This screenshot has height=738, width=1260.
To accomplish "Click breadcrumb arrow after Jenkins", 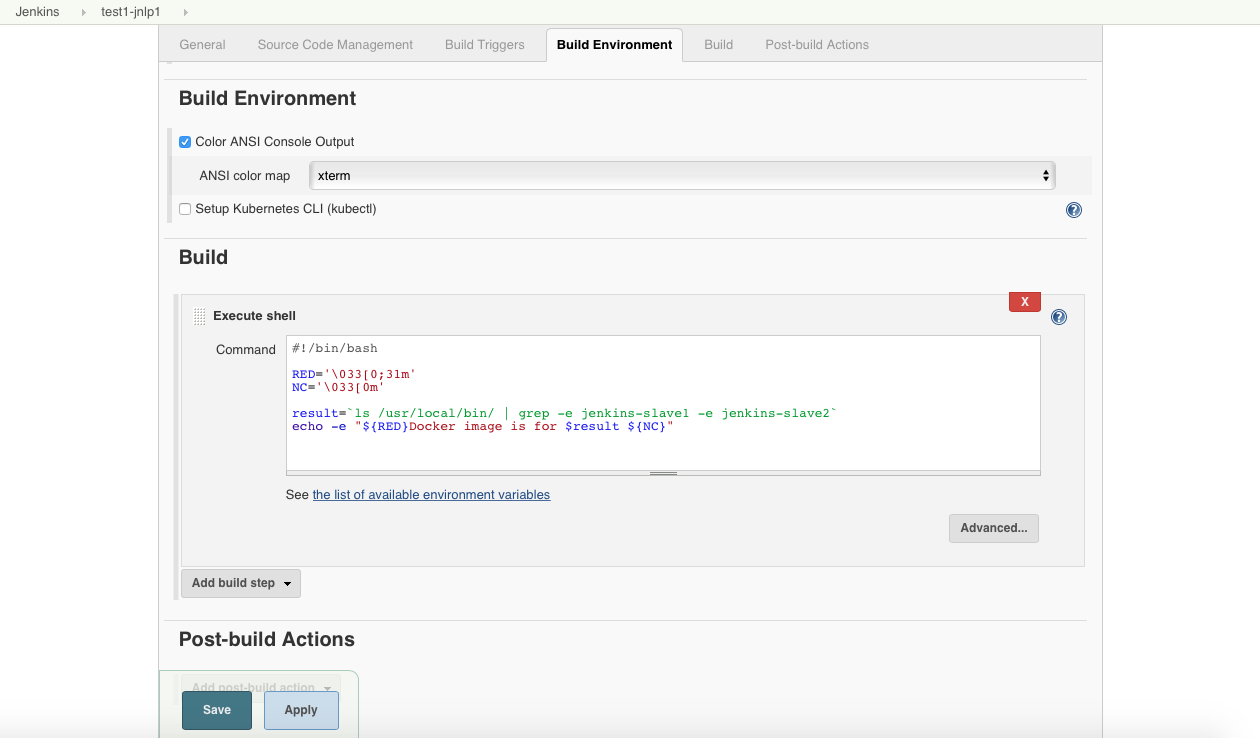I will coord(84,12).
